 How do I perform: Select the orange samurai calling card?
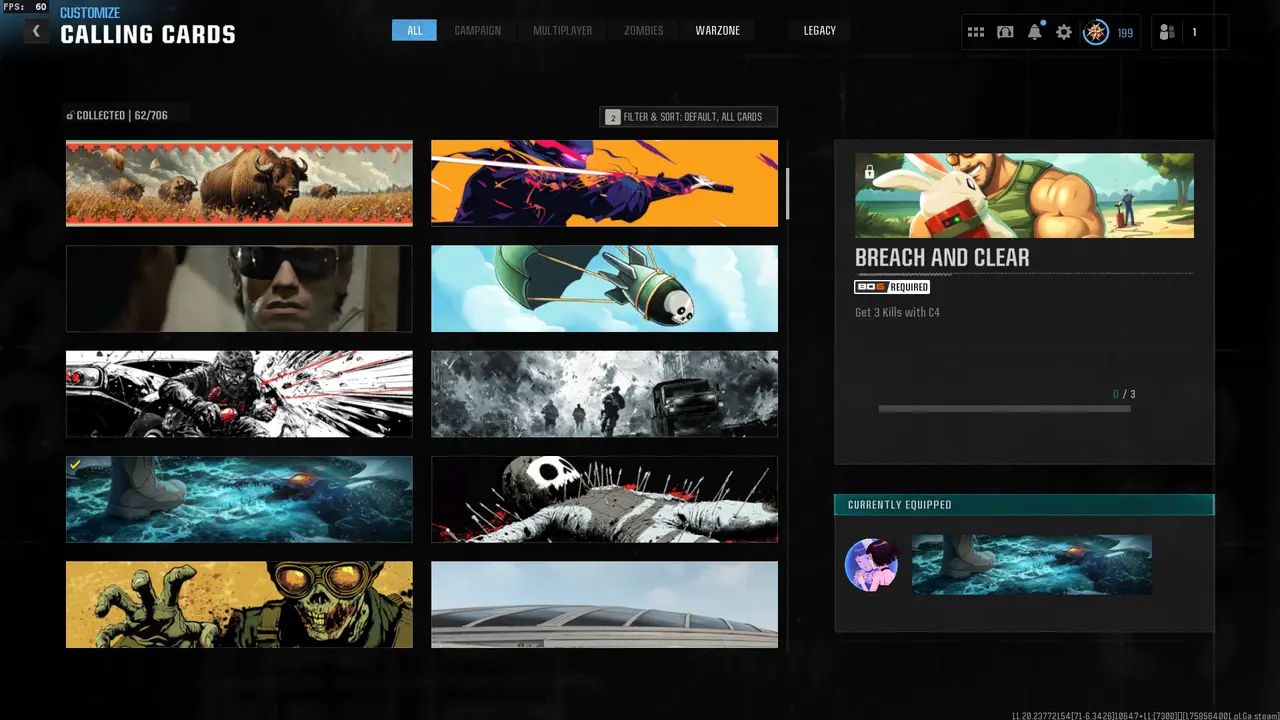(604, 183)
